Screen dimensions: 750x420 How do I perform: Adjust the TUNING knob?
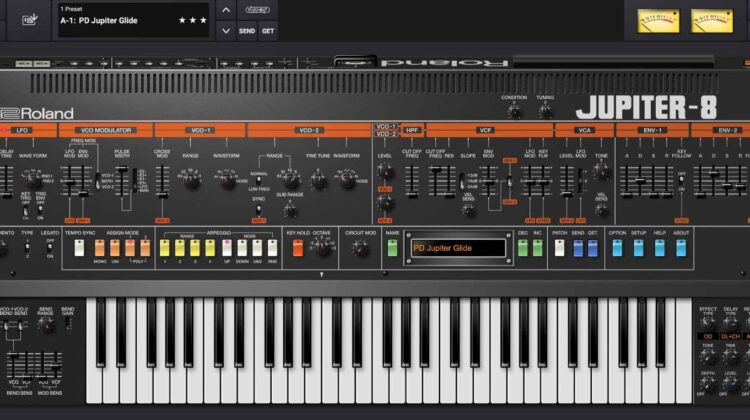click(x=545, y=111)
